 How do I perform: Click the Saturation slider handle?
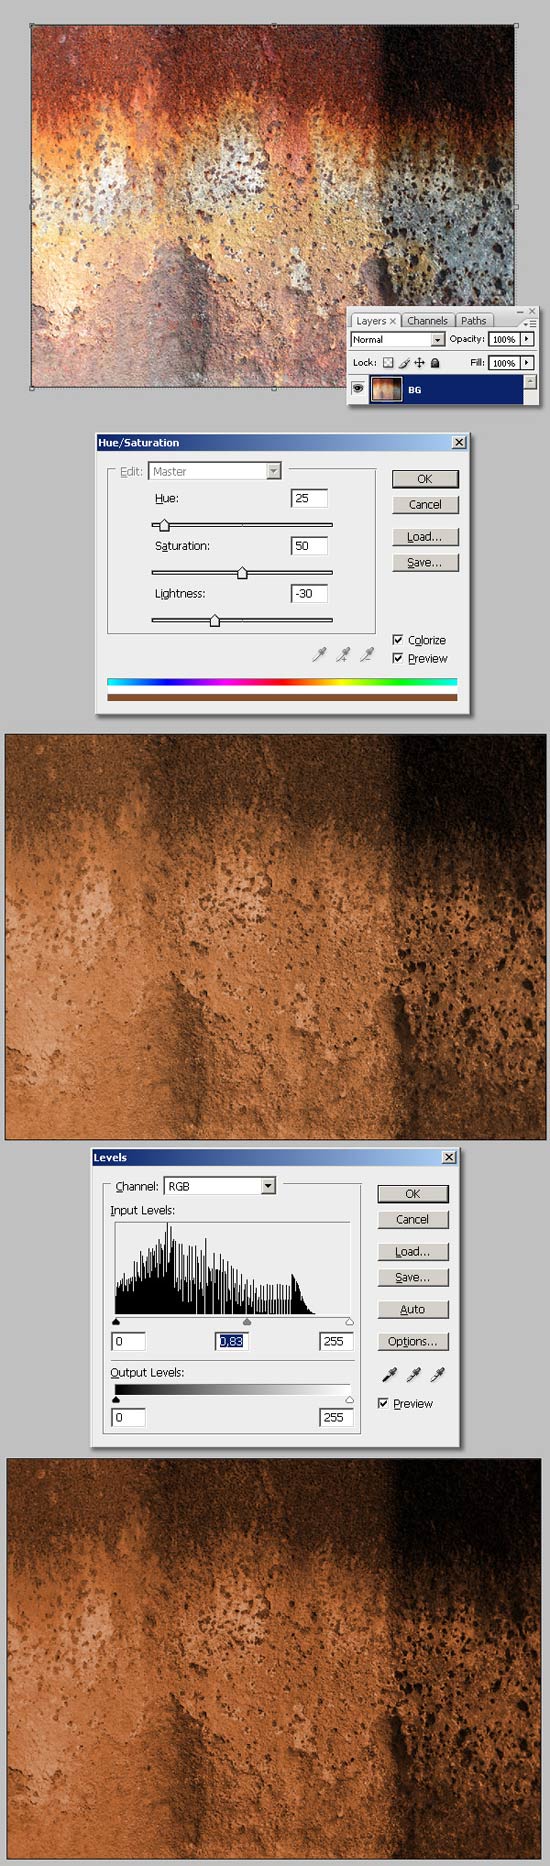point(242,573)
